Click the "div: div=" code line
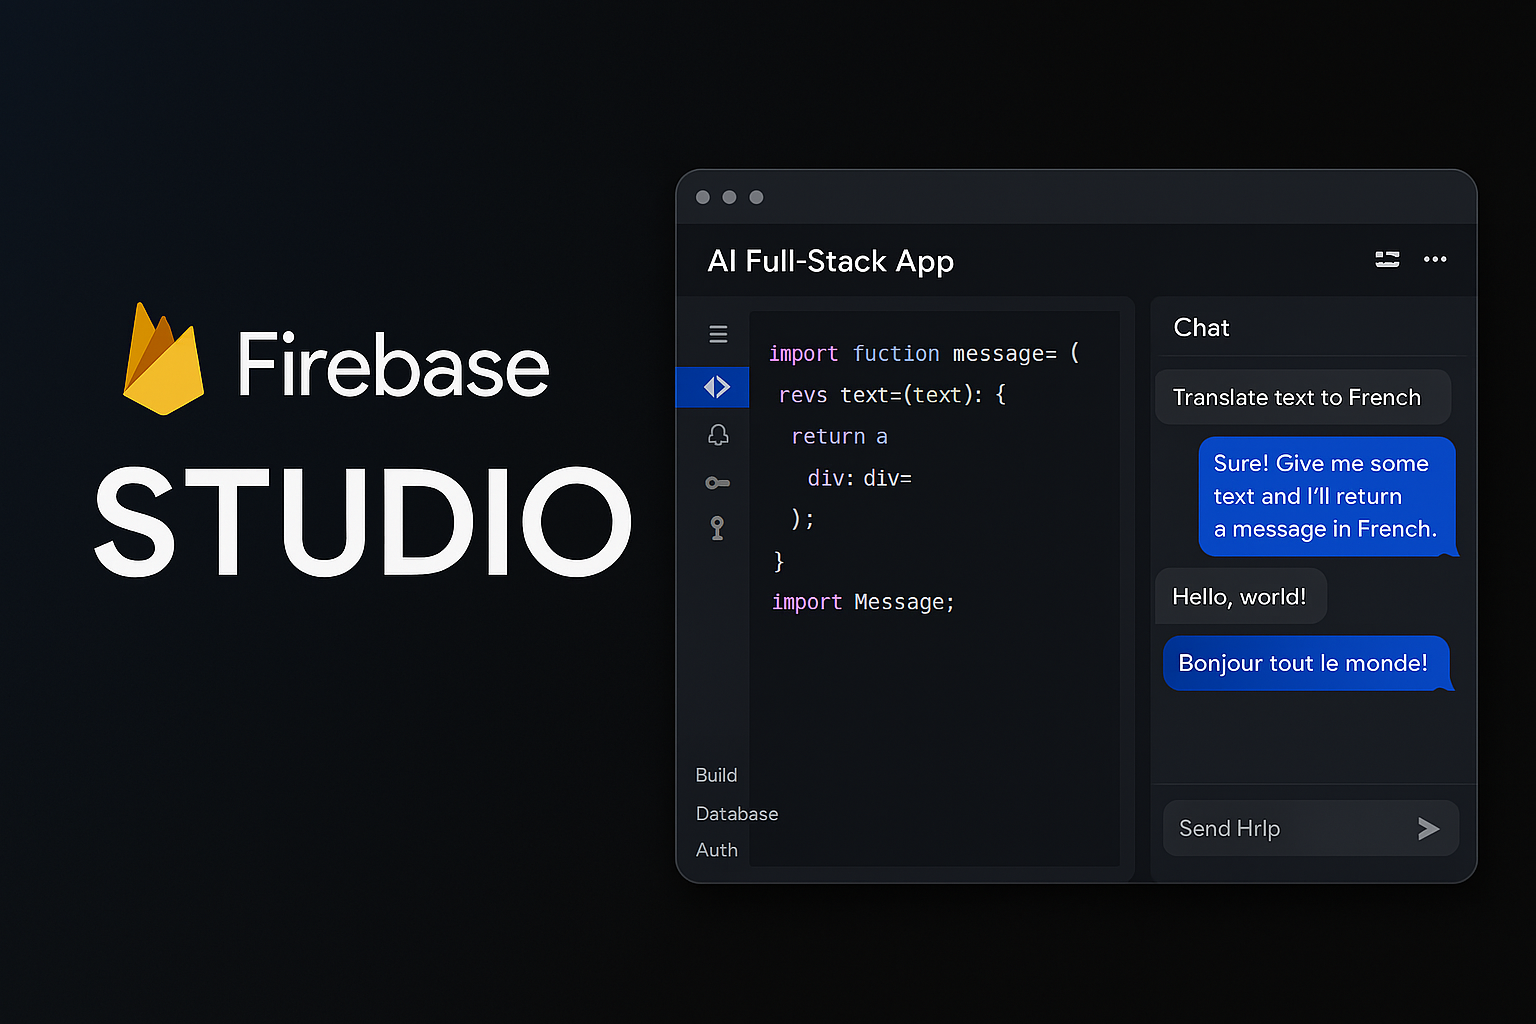This screenshot has width=1536, height=1024. coord(859,478)
